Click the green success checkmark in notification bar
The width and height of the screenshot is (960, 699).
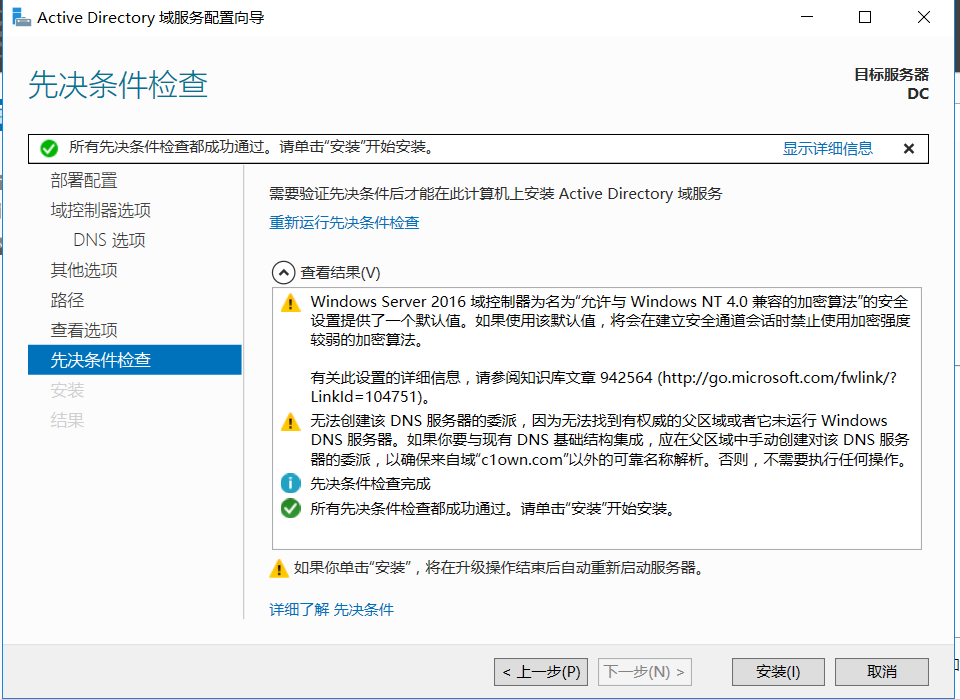[48, 148]
